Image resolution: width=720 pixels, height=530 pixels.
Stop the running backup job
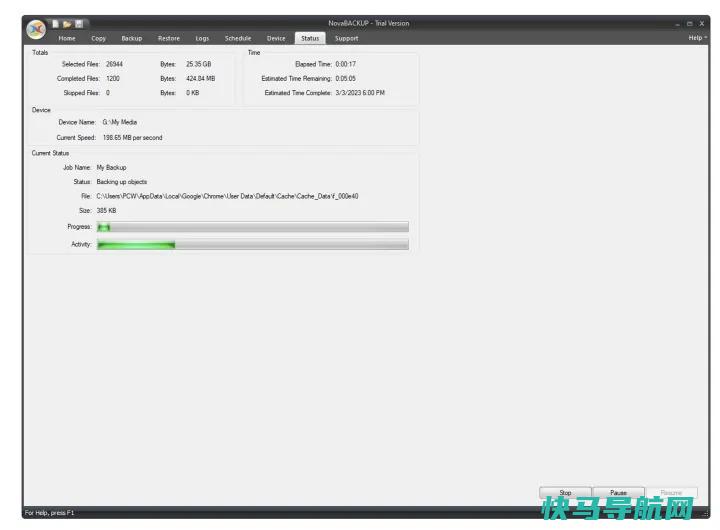tap(565, 492)
